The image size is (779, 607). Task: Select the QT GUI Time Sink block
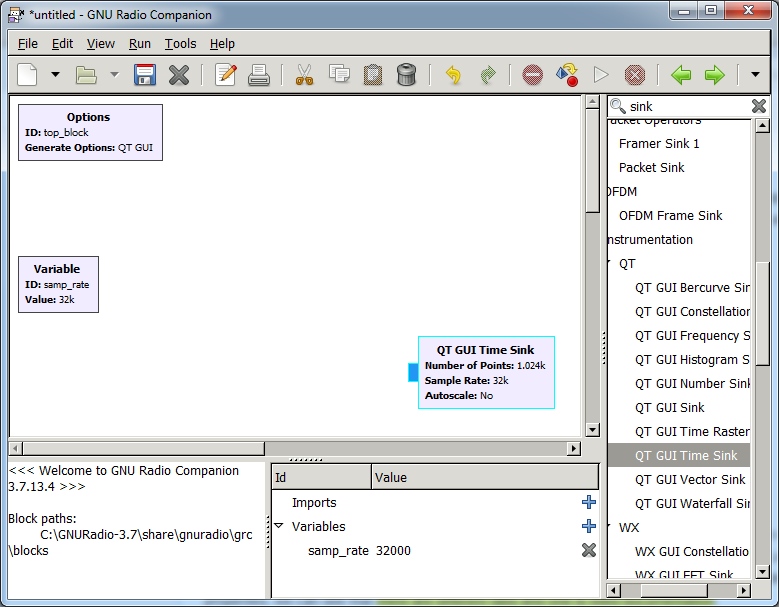pyautogui.click(x=486, y=373)
